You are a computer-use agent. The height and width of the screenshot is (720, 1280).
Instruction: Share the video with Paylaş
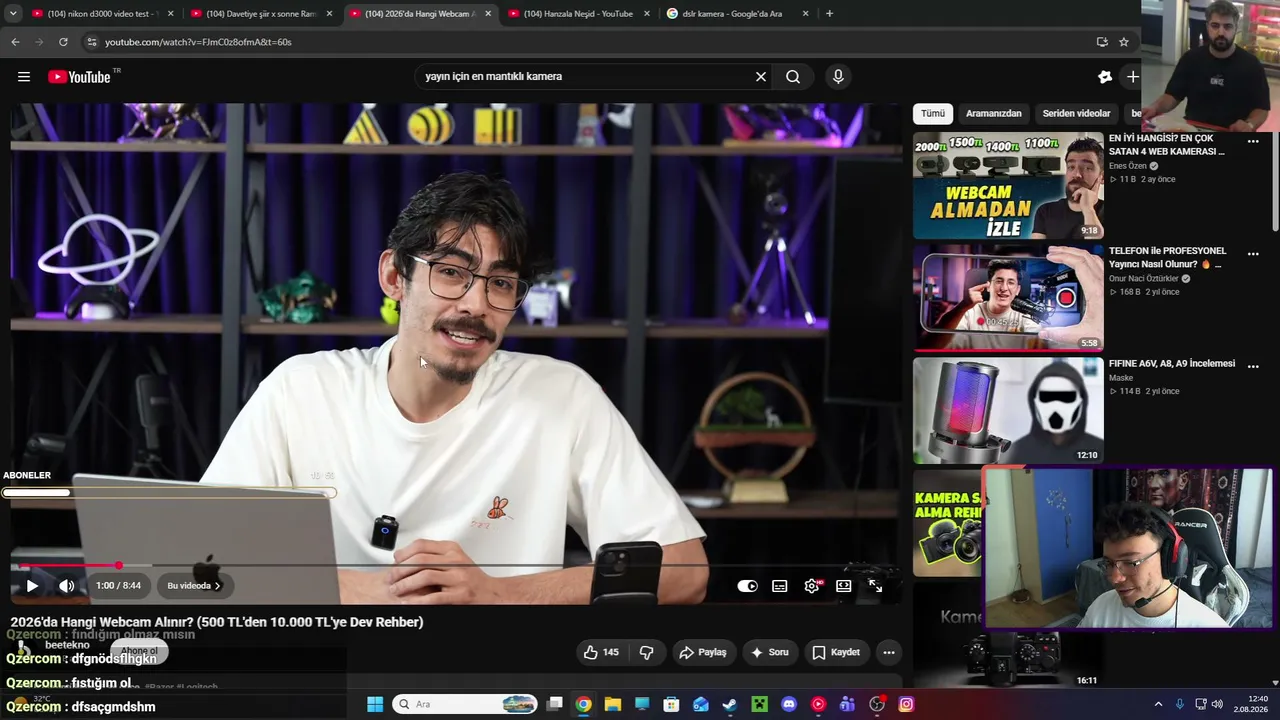(x=703, y=652)
